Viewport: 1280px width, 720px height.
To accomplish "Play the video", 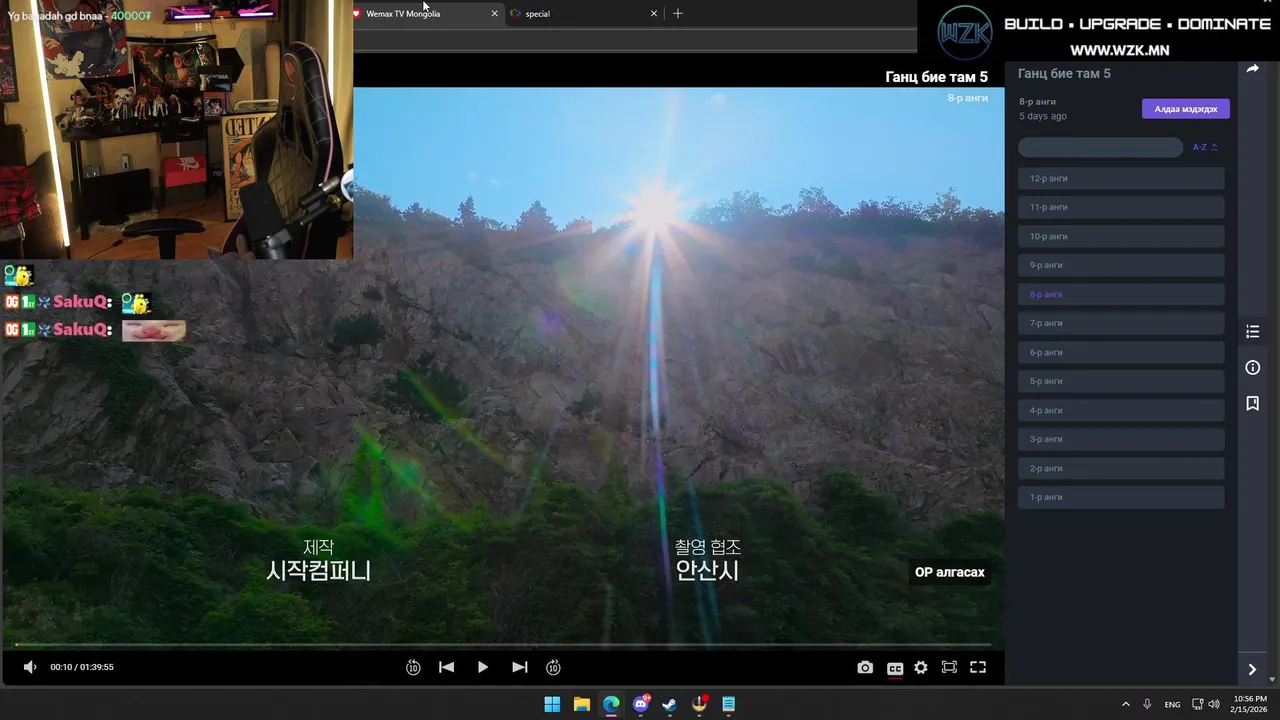I will pos(483,667).
